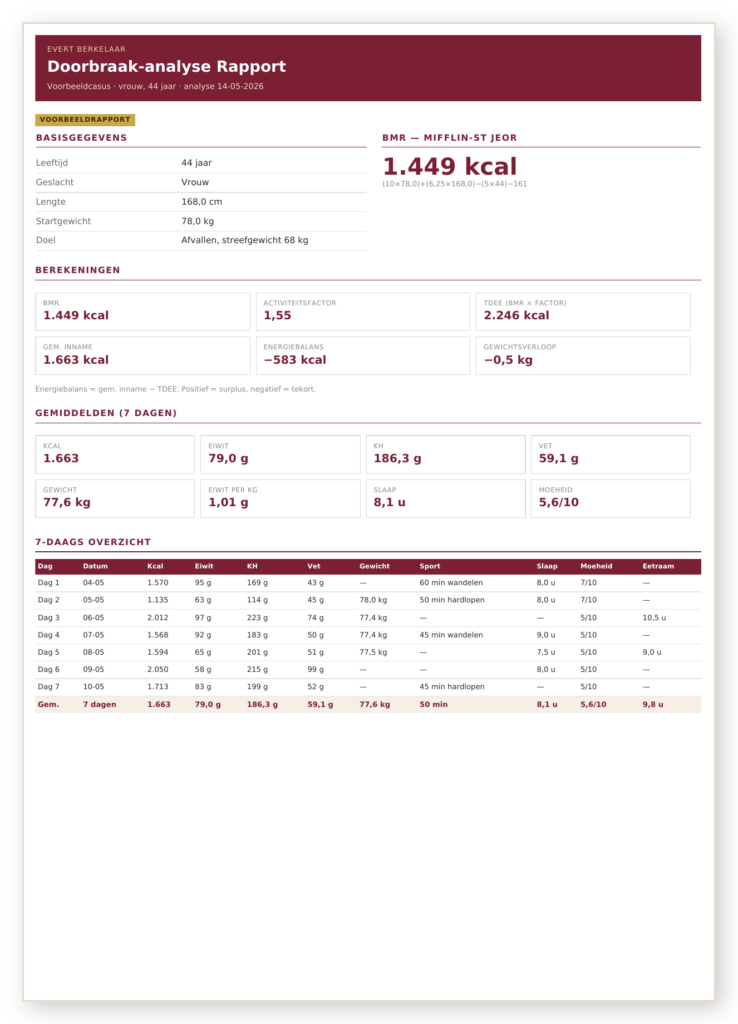Click the '10,5 u' eetraam value
738x1024 pixels.
654,617
